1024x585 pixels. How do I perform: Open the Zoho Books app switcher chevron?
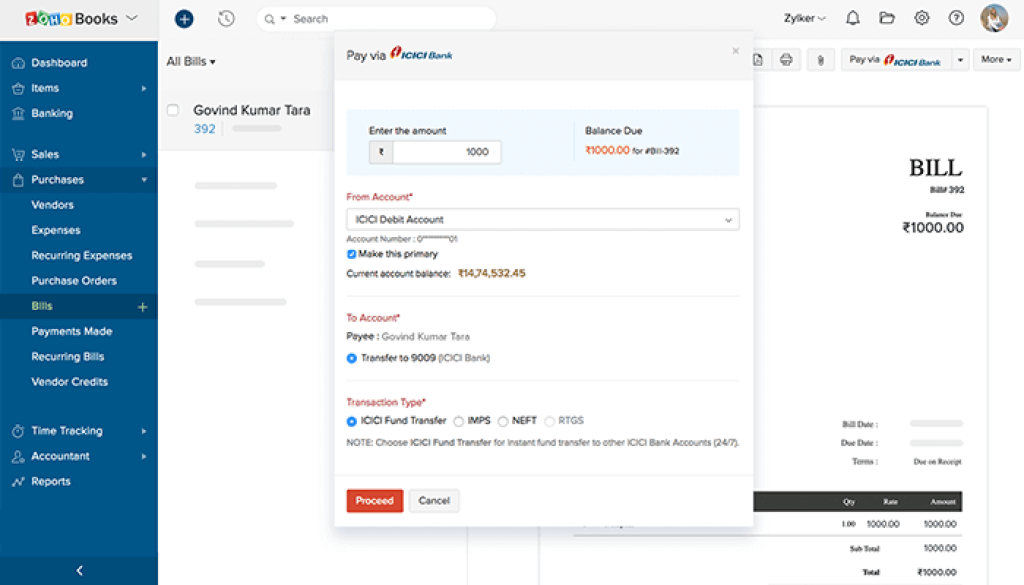click(132, 18)
